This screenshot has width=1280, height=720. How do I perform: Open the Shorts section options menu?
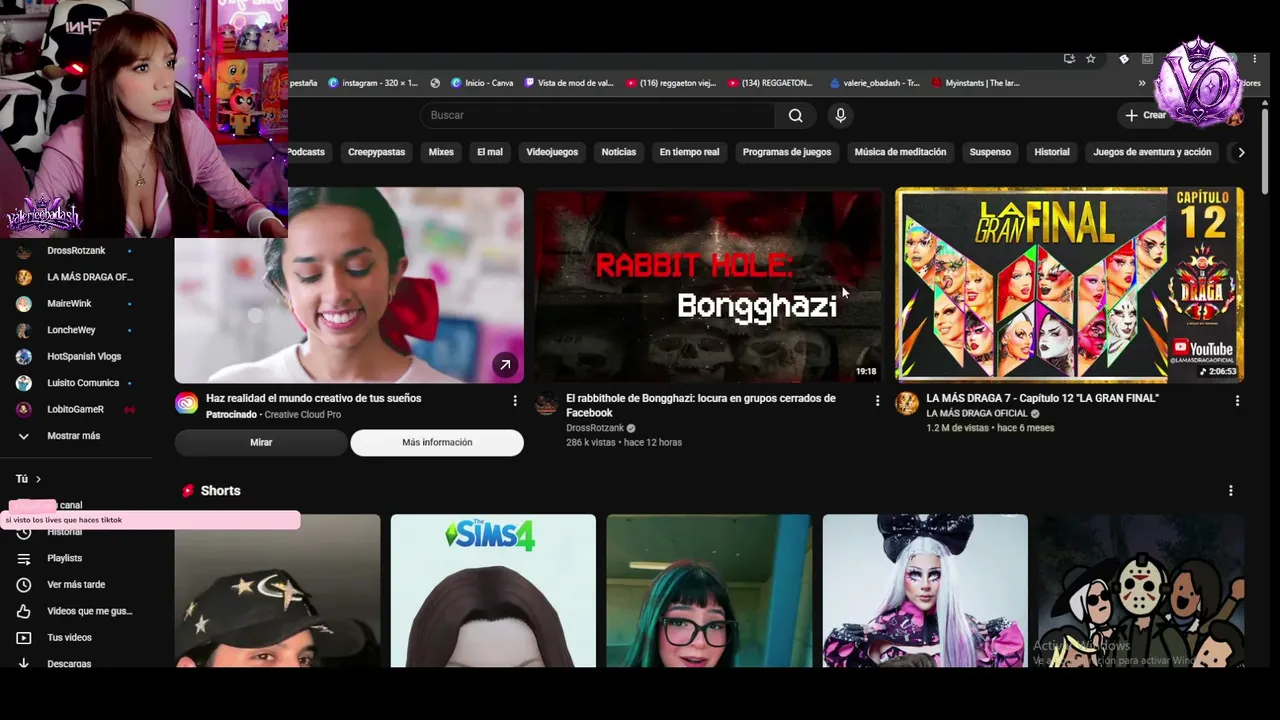1230,491
